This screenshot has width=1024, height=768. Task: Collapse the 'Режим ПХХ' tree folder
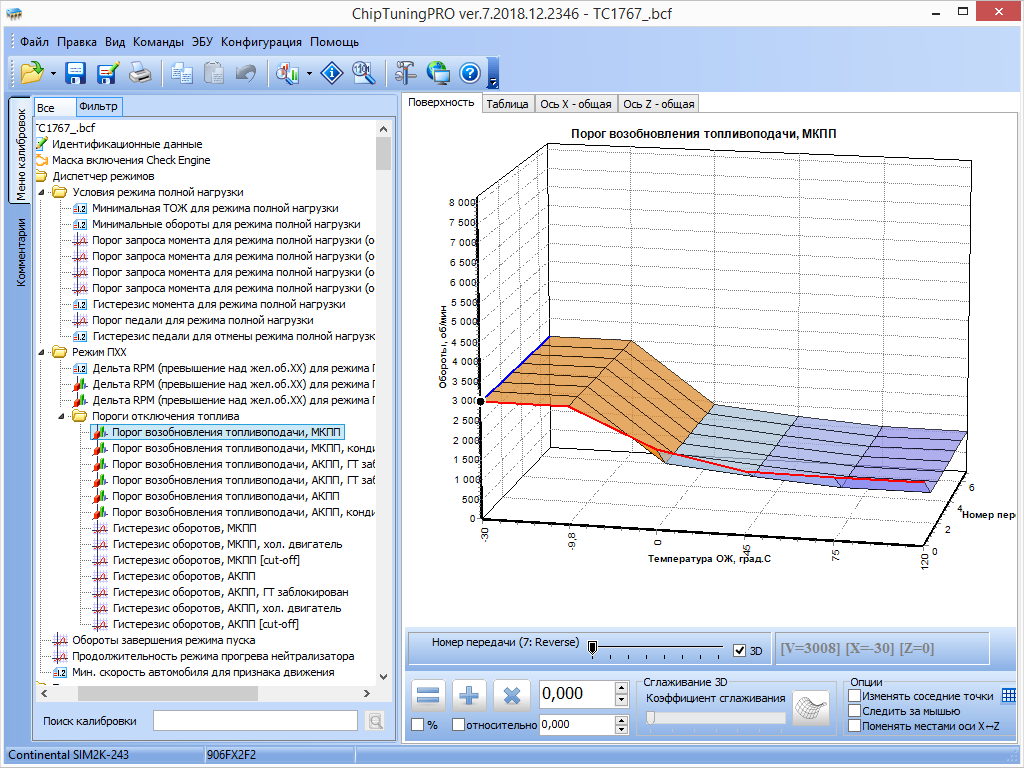click(42, 352)
